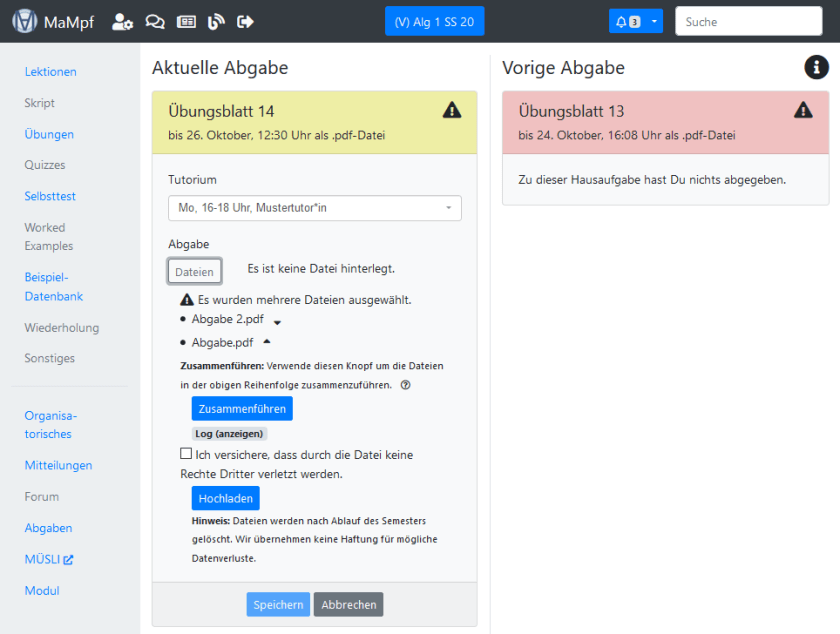Move Abgabe 2.pdf down with arrow
This screenshot has width=840, height=634.
coord(277,322)
